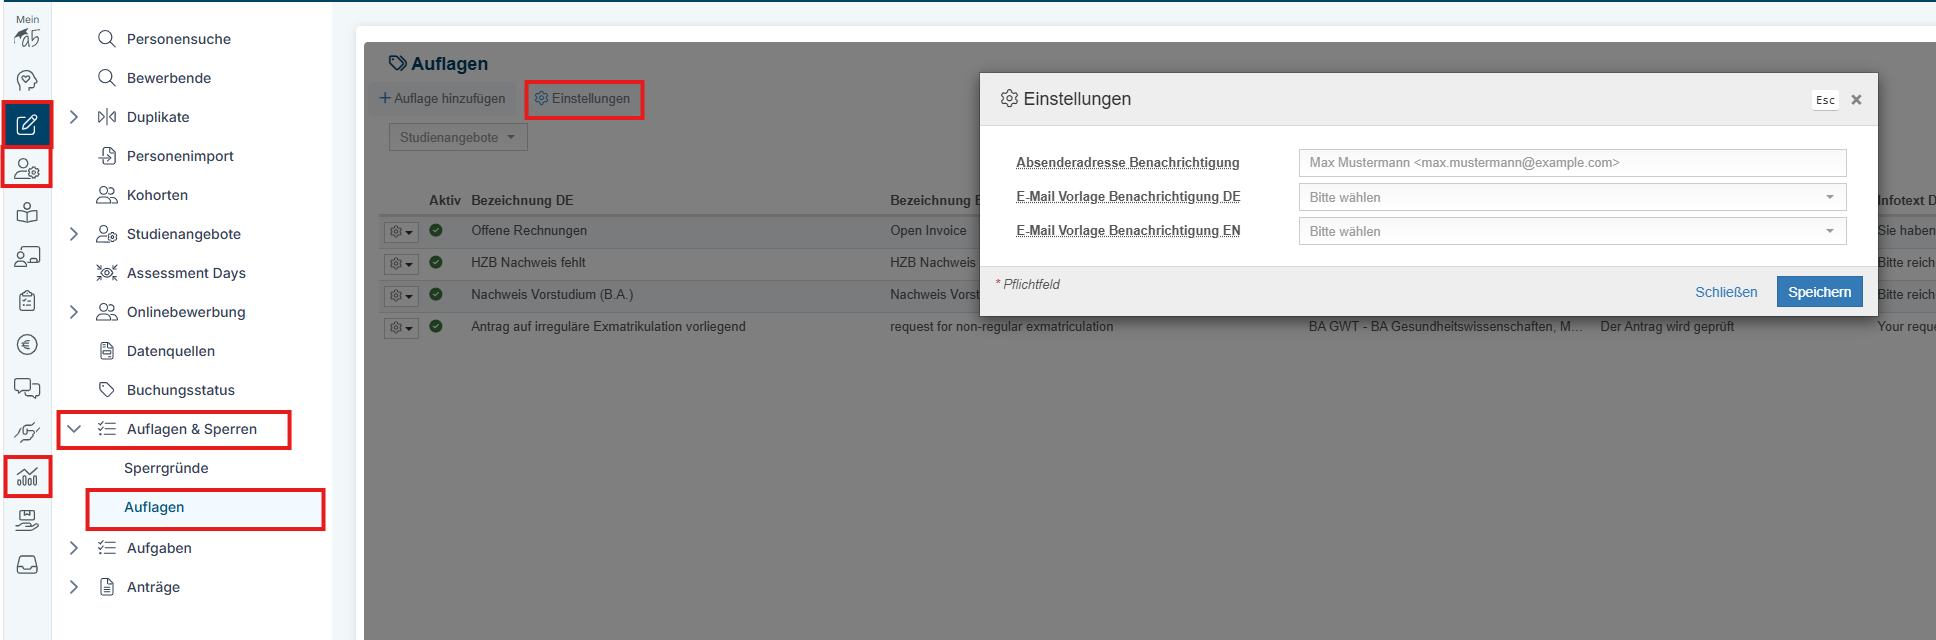The image size is (1936, 640).
Task: Click the Absenderadresse Benachrichtigung input field
Action: pyautogui.click(x=1571, y=163)
